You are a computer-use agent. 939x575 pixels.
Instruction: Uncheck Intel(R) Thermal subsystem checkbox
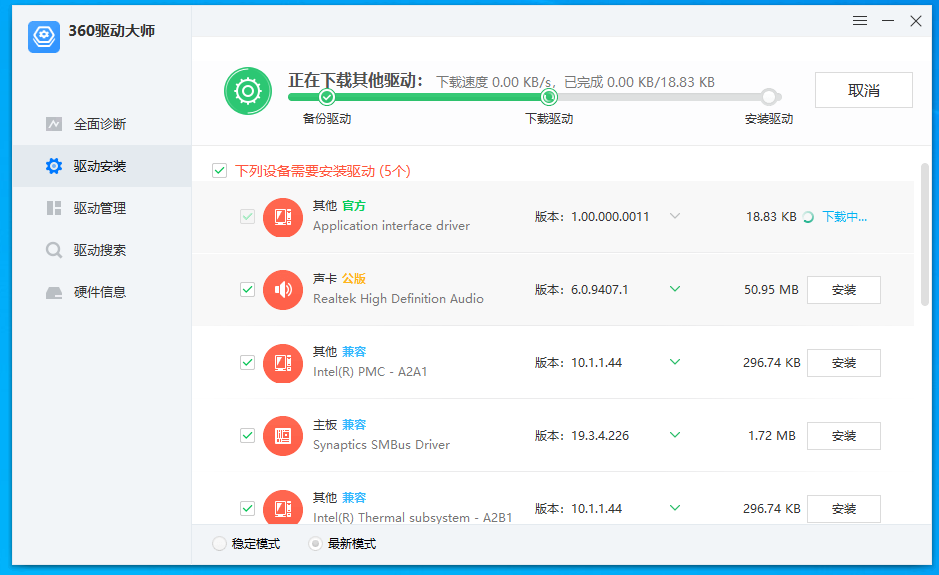point(247,509)
